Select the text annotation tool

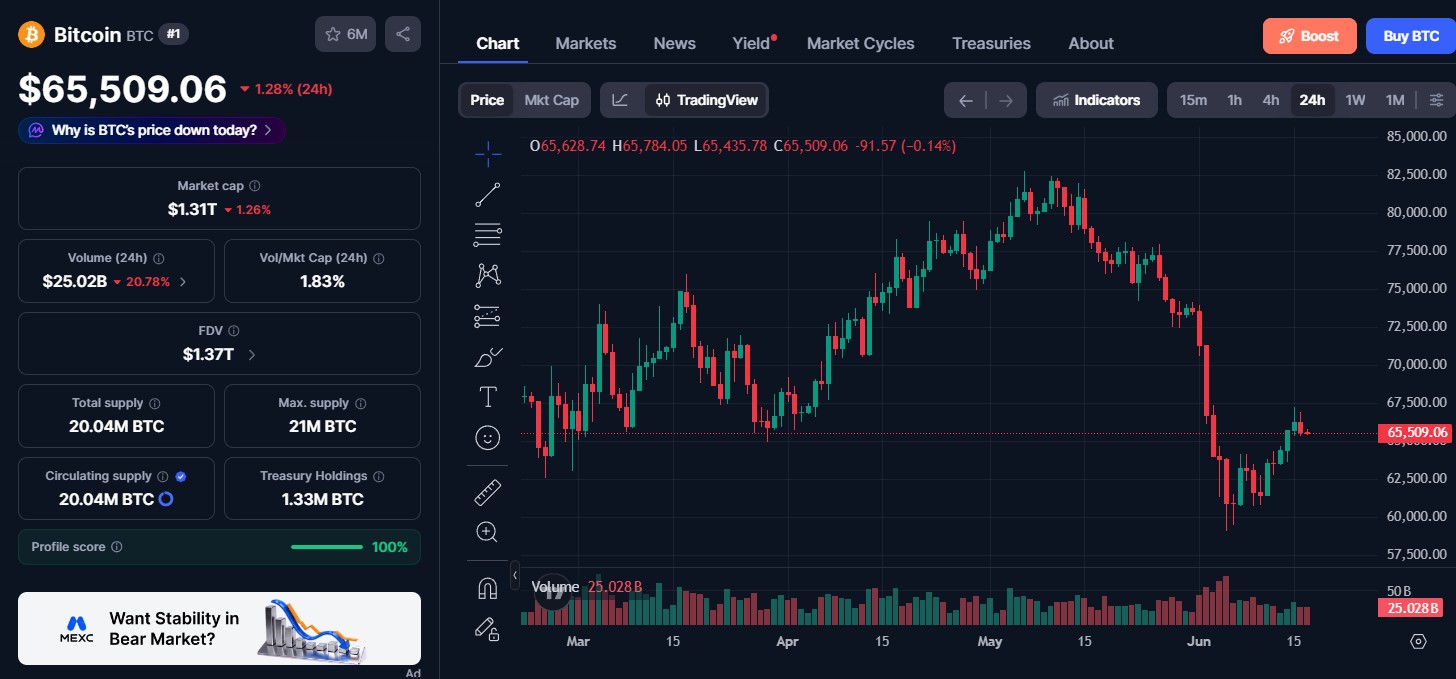tap(488, 397)
